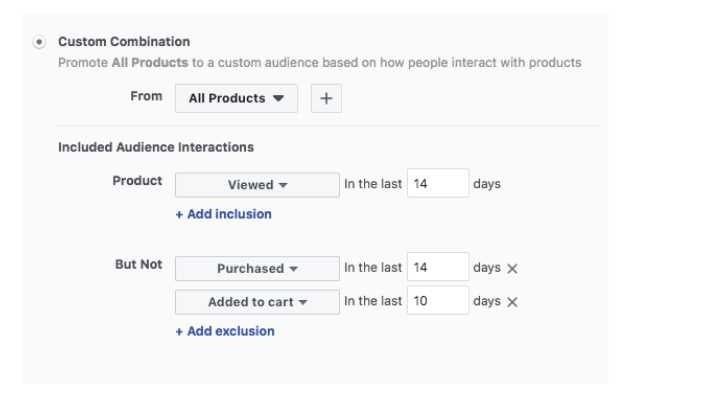Click the Included Audience Interactions heading

[156, 147]
